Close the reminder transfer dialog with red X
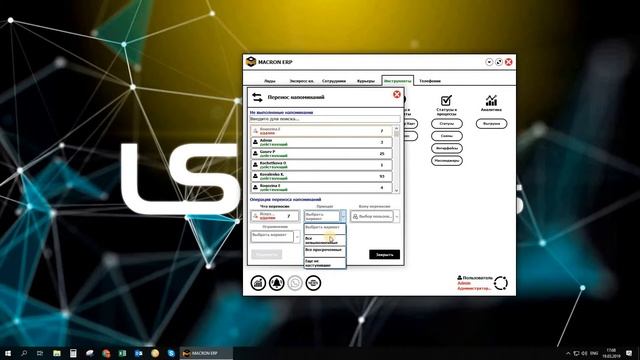The height and width of the screenshot is (360, 640). 396,94
